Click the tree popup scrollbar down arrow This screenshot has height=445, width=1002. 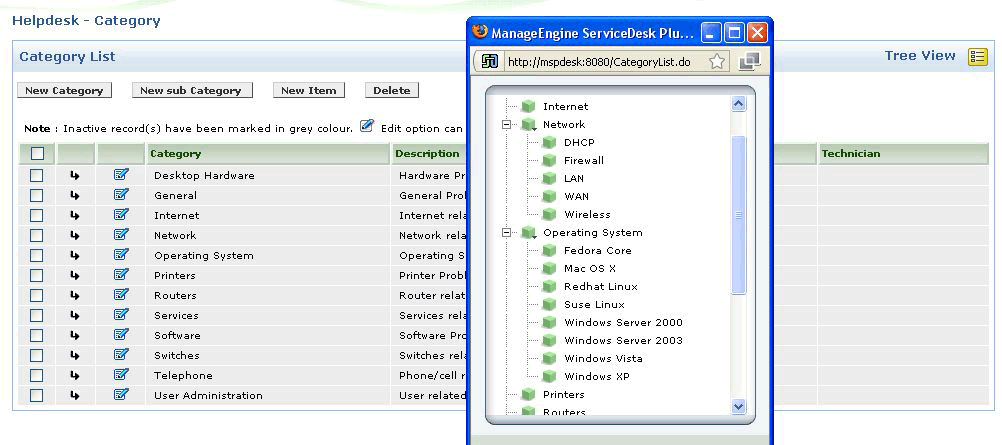[739, 406]
